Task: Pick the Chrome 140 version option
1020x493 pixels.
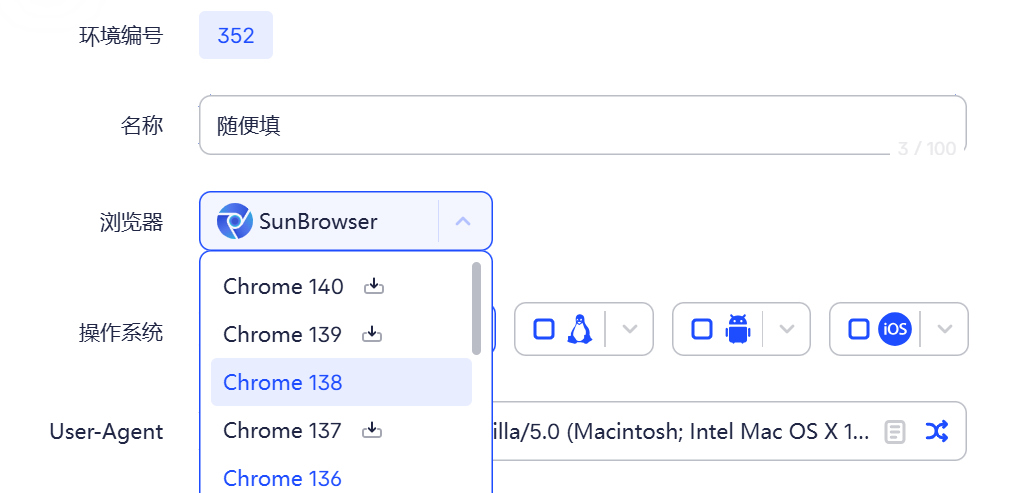Action: point(283,287)
